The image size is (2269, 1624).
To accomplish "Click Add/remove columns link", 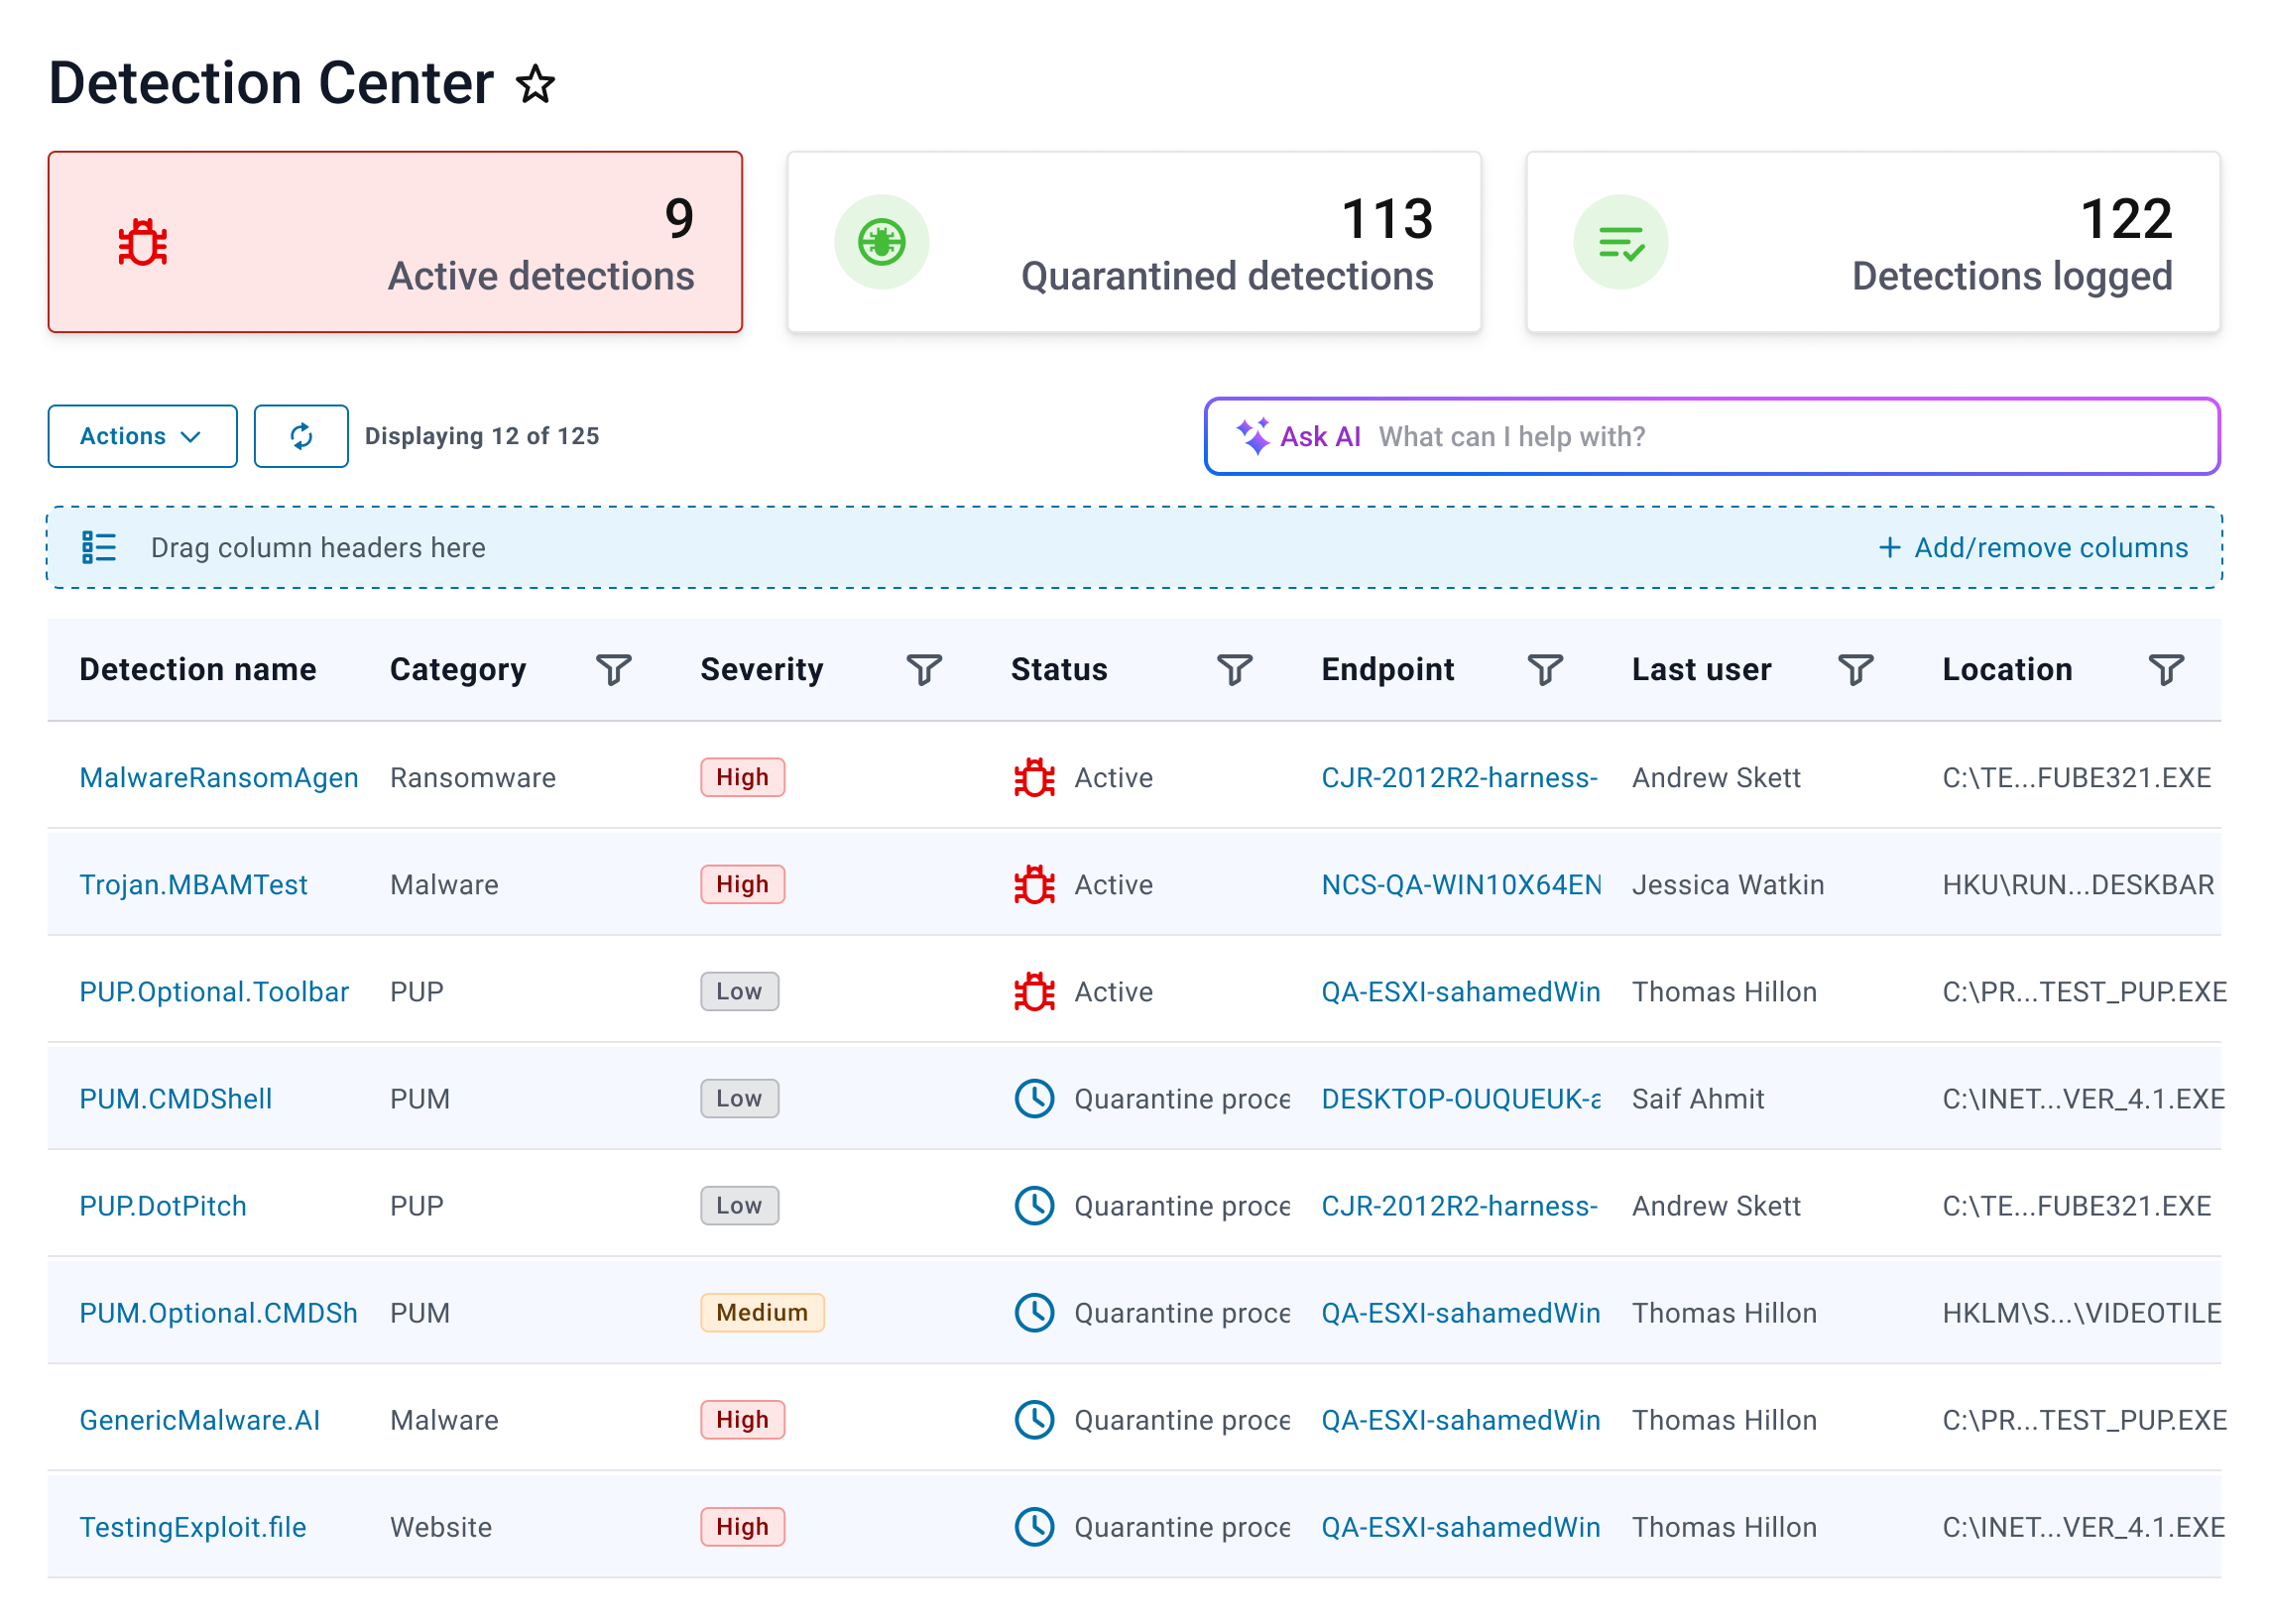I will pyautogui.click(x=2034, y=547).
